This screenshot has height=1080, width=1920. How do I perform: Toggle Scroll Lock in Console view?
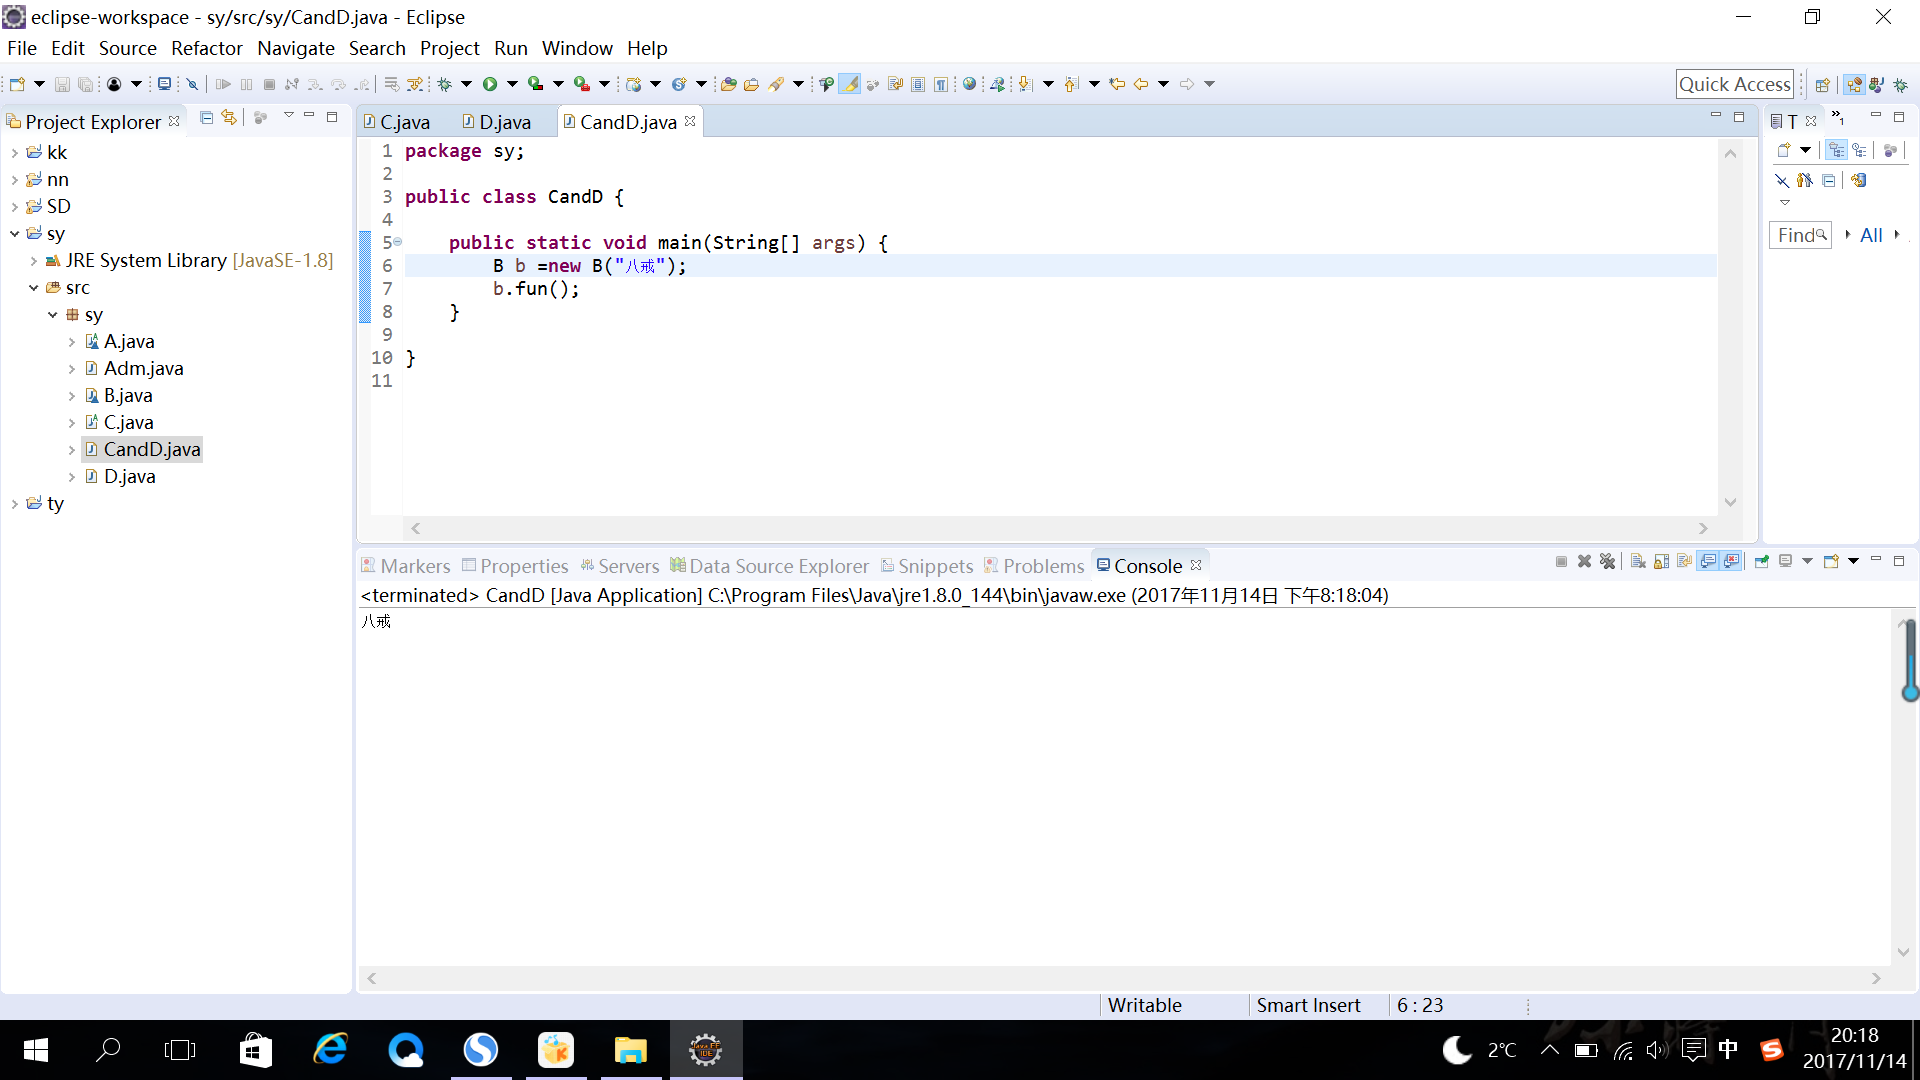click(x=1661, y=561)
